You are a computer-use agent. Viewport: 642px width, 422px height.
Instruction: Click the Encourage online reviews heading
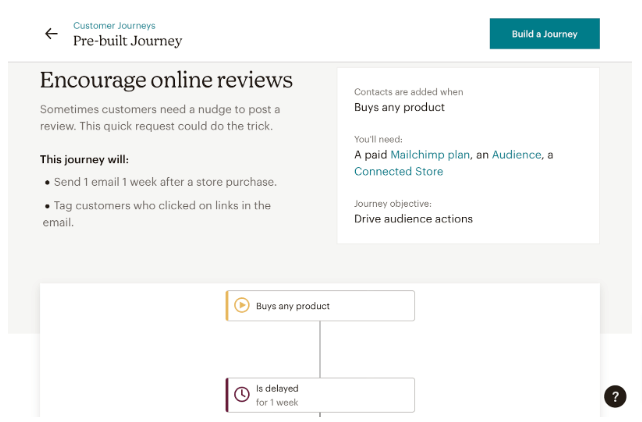[166, 80]
